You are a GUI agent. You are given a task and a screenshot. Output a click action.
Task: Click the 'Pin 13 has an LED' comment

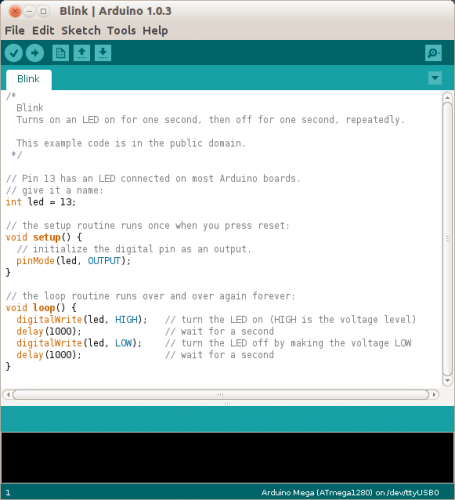click(153, 179)
